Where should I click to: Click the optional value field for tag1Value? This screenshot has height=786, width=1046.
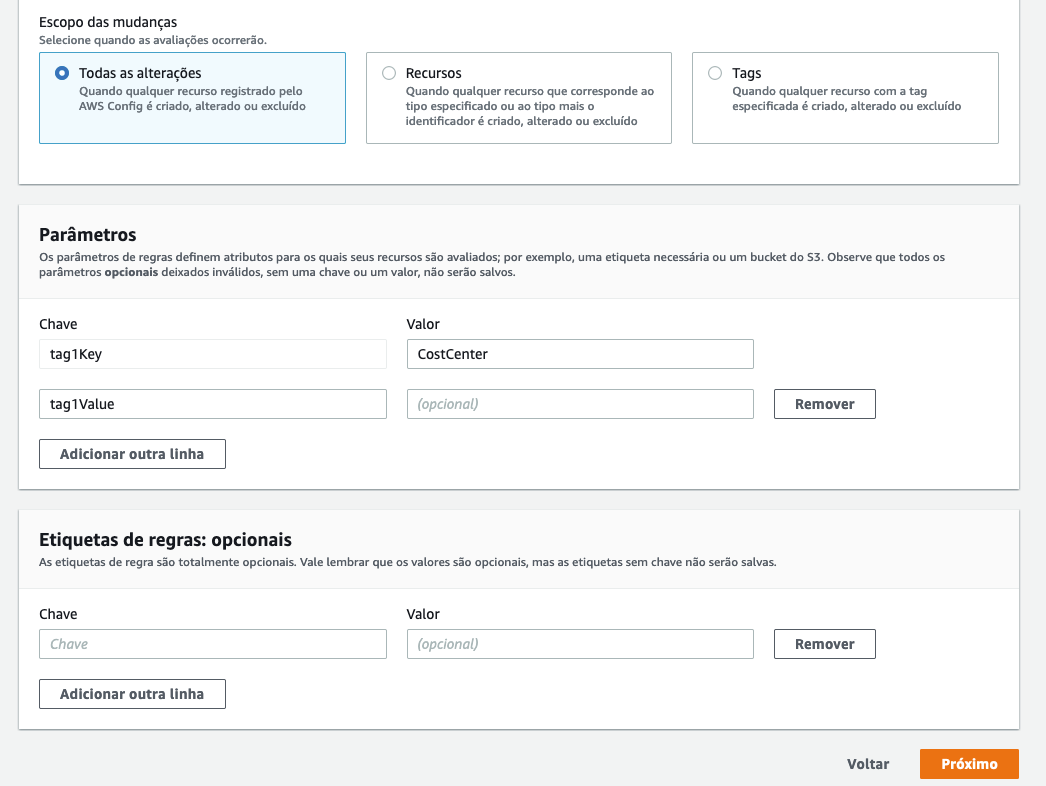coord(580,404)
